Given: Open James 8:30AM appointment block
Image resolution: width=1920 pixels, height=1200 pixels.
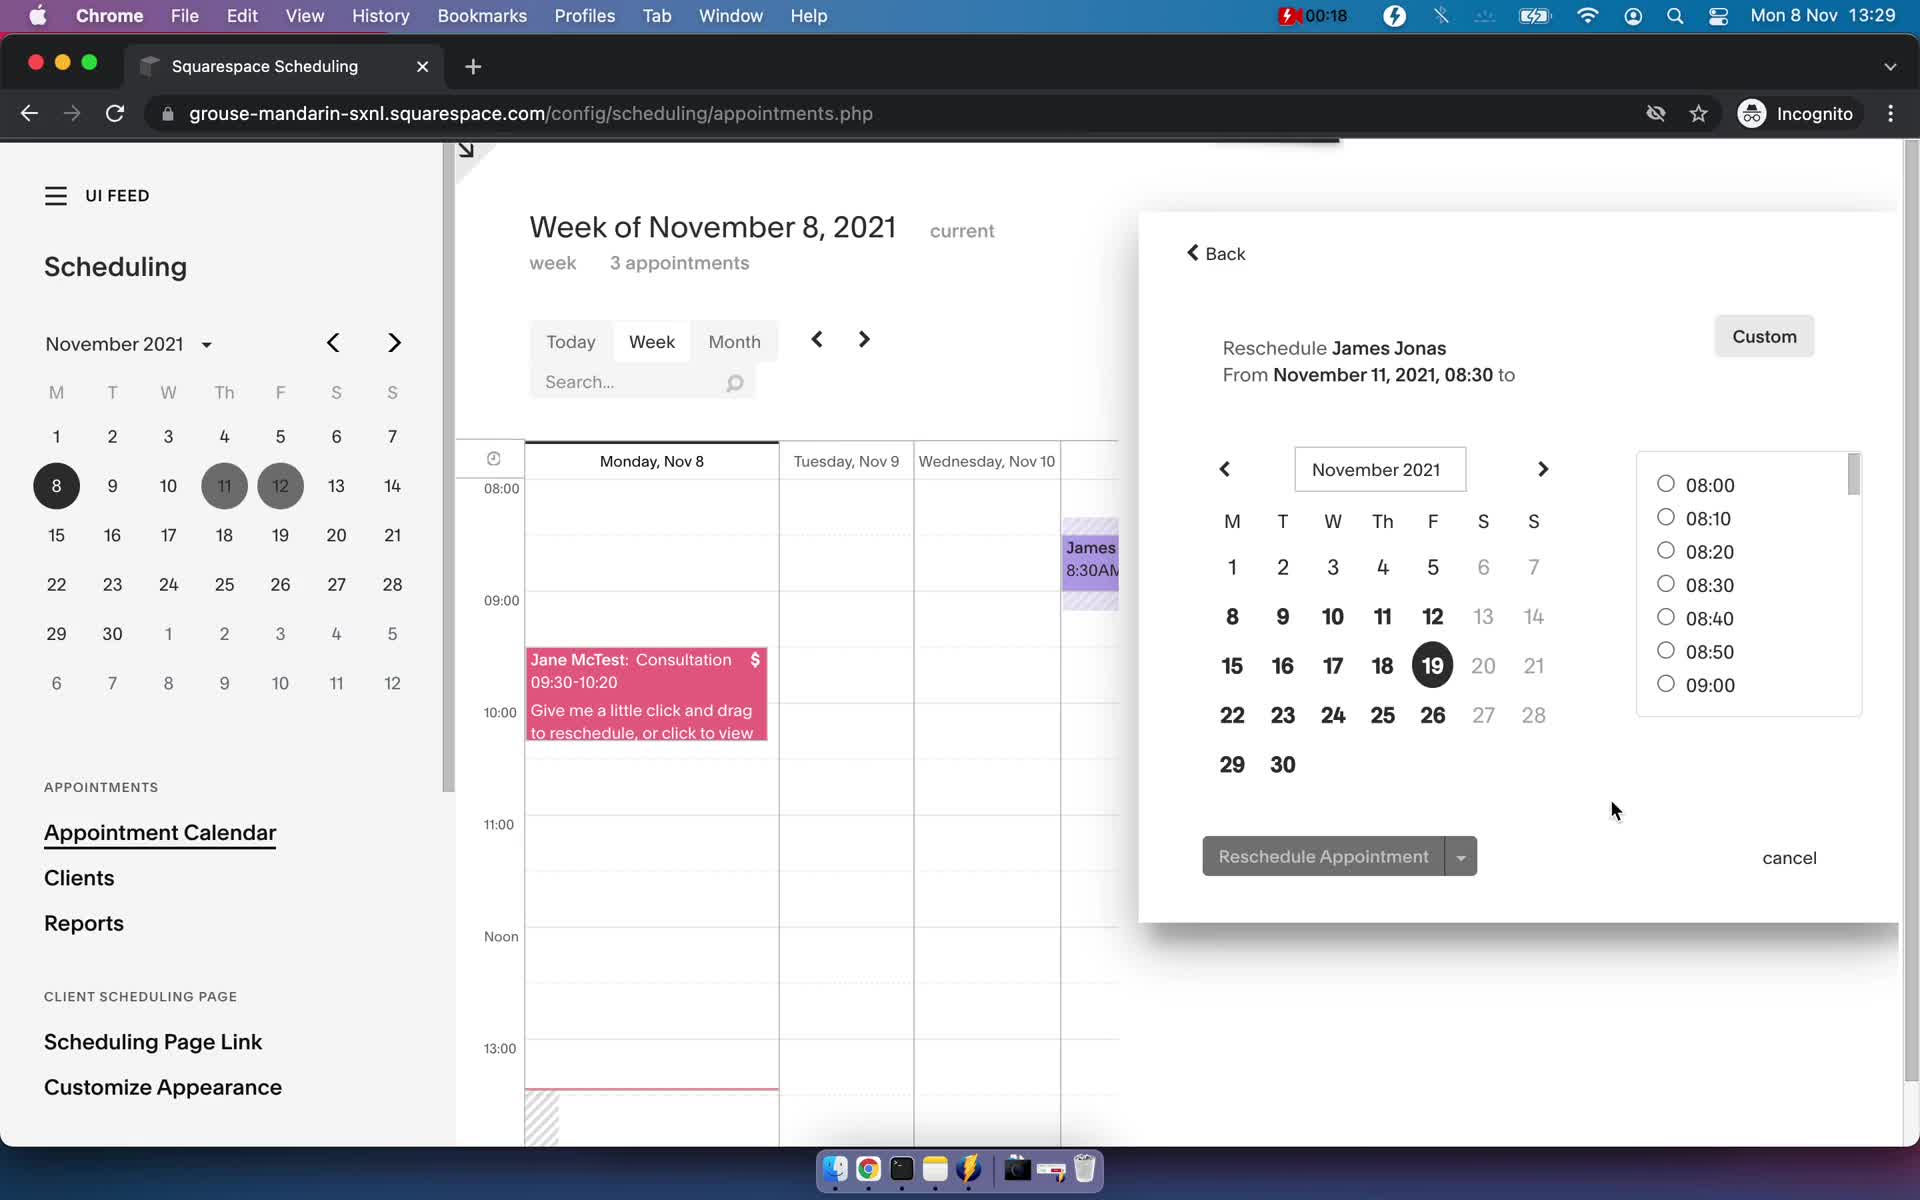Looking at the screenshot, I should tap(1090, 563).
